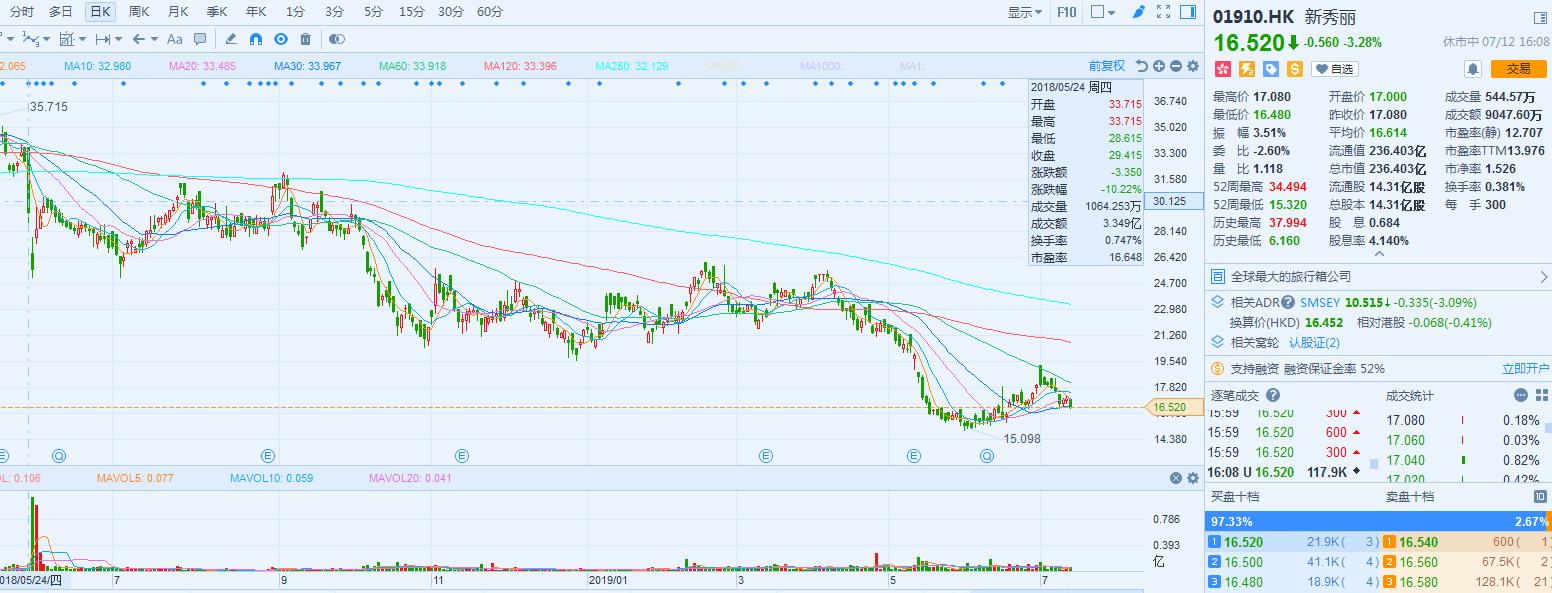
Task: Enter fullscreen chart mode
Action: point(1163,12)
